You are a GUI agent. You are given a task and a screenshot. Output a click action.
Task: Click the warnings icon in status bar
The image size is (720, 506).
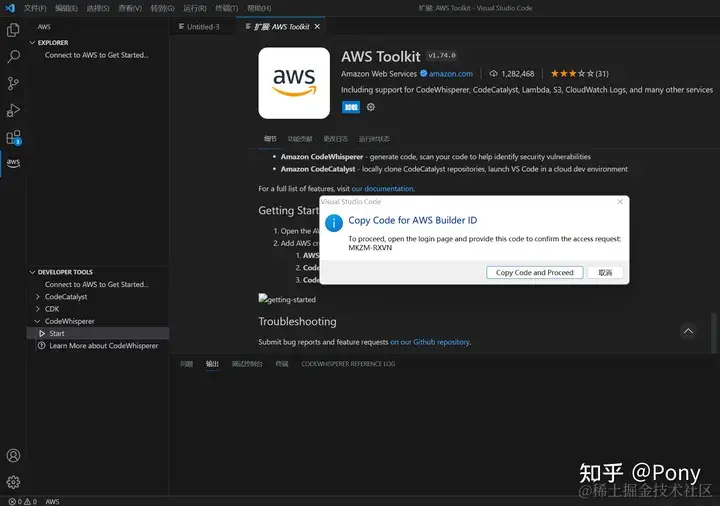(x=27, y=501)
